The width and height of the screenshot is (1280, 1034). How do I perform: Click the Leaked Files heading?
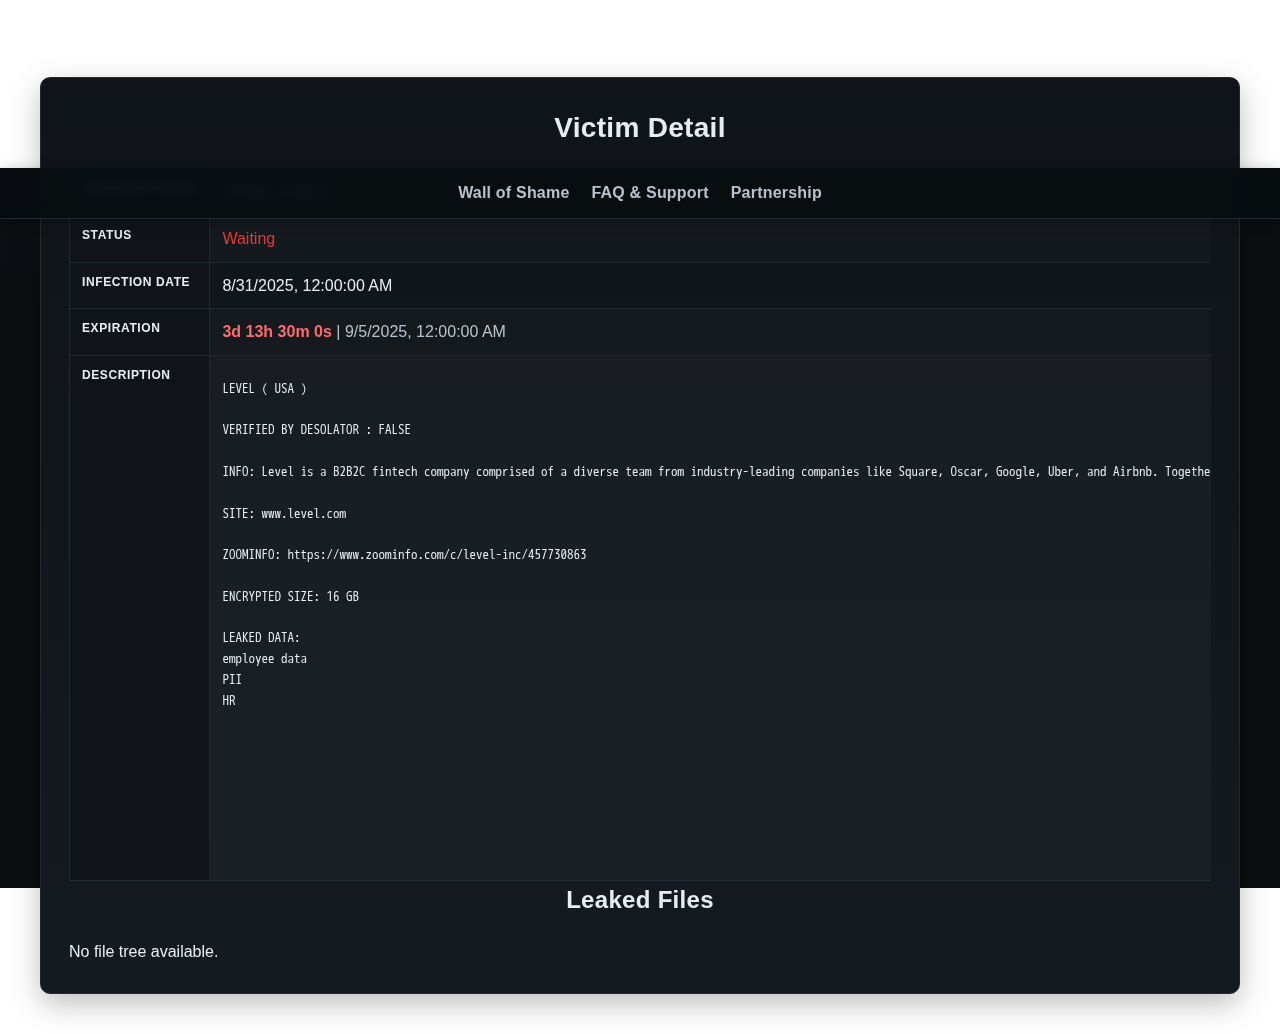640,900
